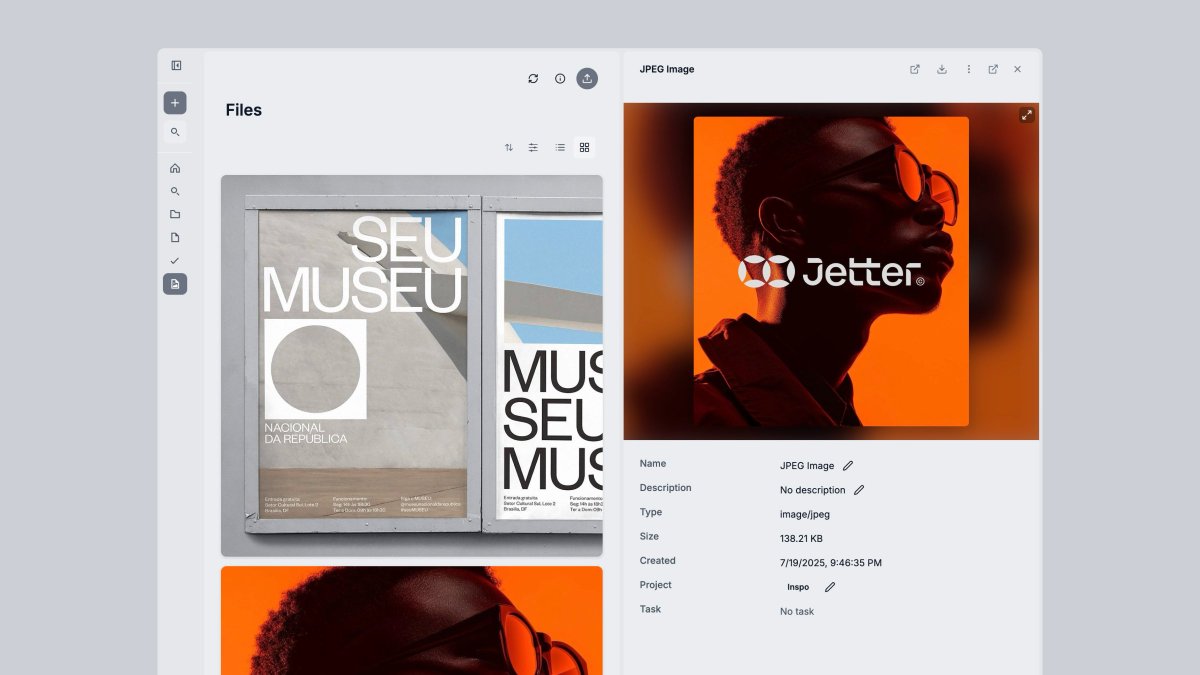1200x675 pixels.
Task: Edit the Name field with pencil icon
Action: [x=848, y=465]
